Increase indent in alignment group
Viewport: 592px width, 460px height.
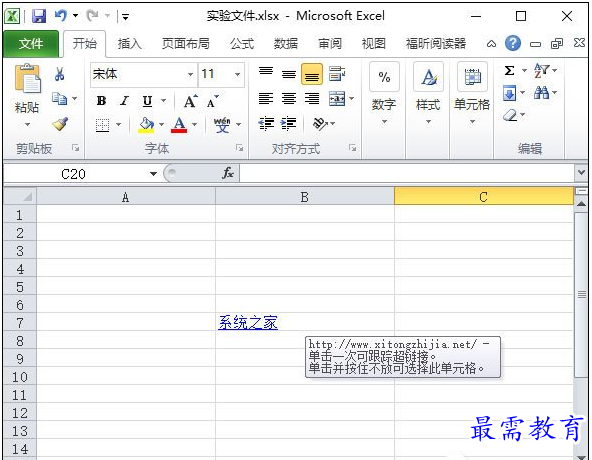(x=289, y=123)
